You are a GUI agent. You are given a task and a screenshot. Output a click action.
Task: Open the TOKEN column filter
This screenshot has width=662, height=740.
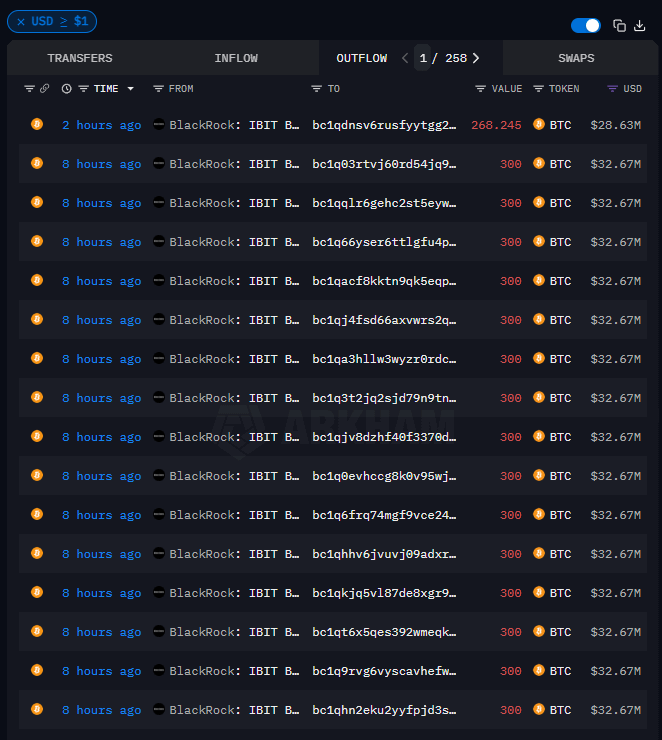538,89
